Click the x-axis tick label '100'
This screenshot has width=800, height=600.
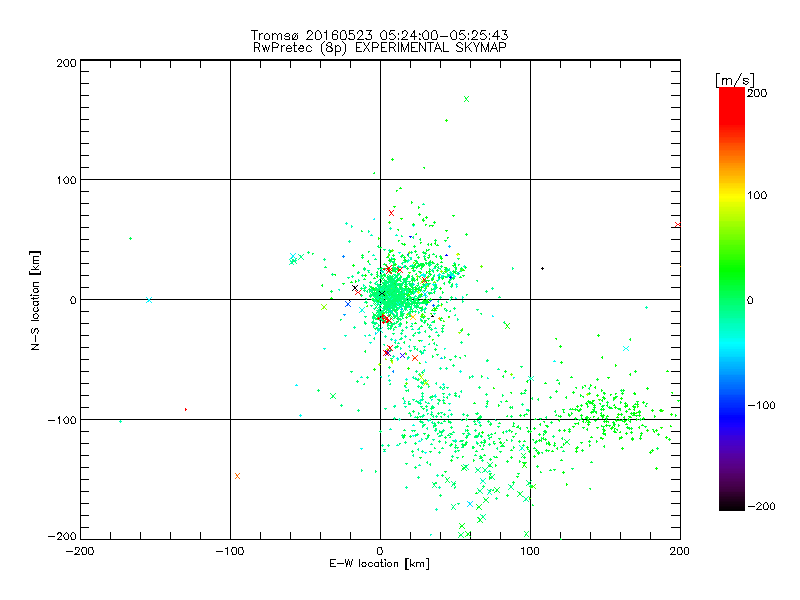tap(530, 551)
